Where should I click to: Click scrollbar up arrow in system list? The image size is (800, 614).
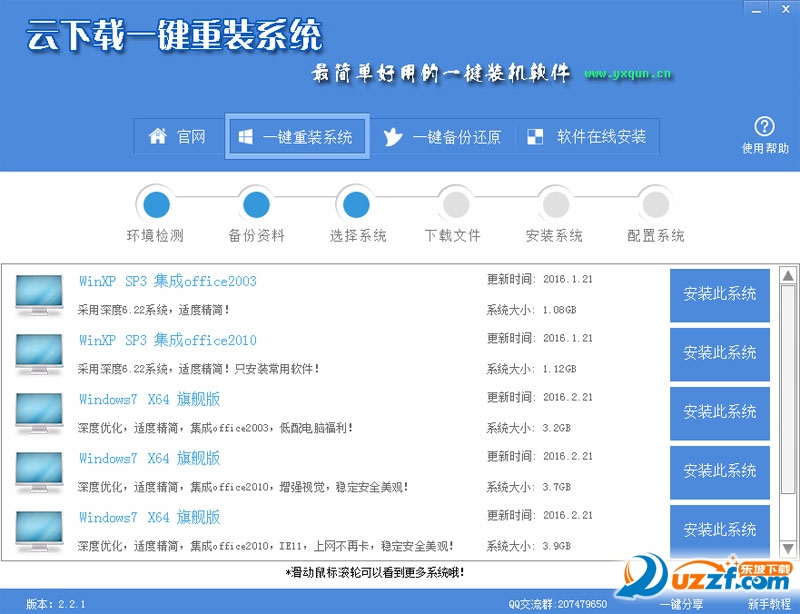(x=788, y=276)
